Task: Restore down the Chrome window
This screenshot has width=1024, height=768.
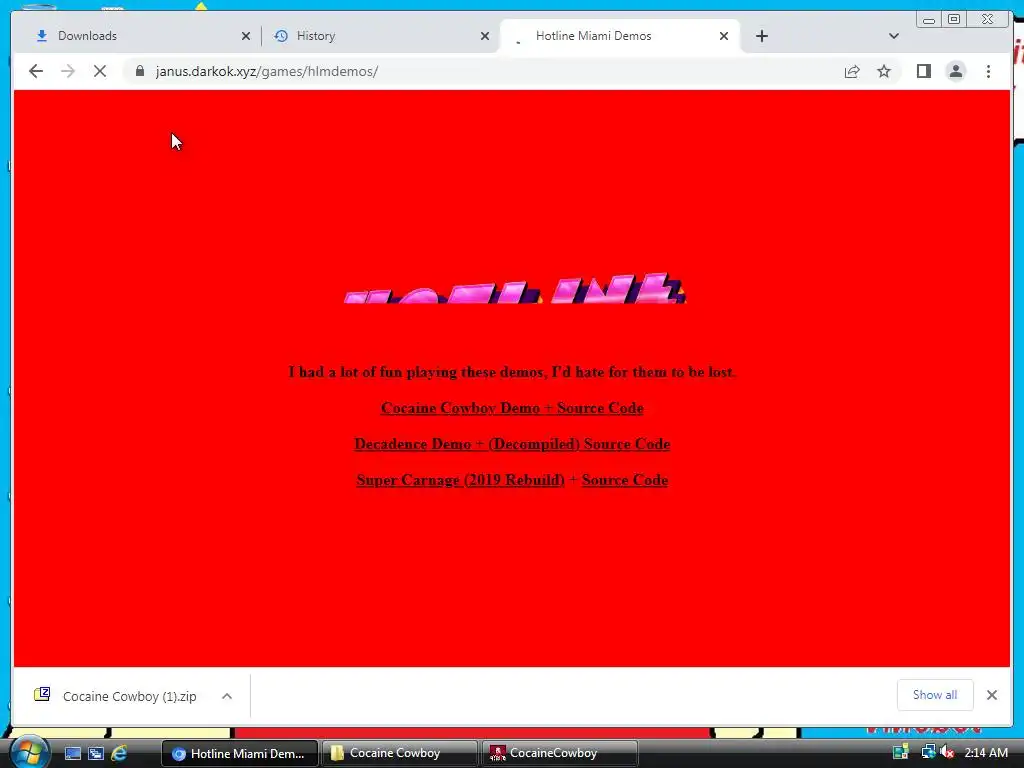Action: 954,20
